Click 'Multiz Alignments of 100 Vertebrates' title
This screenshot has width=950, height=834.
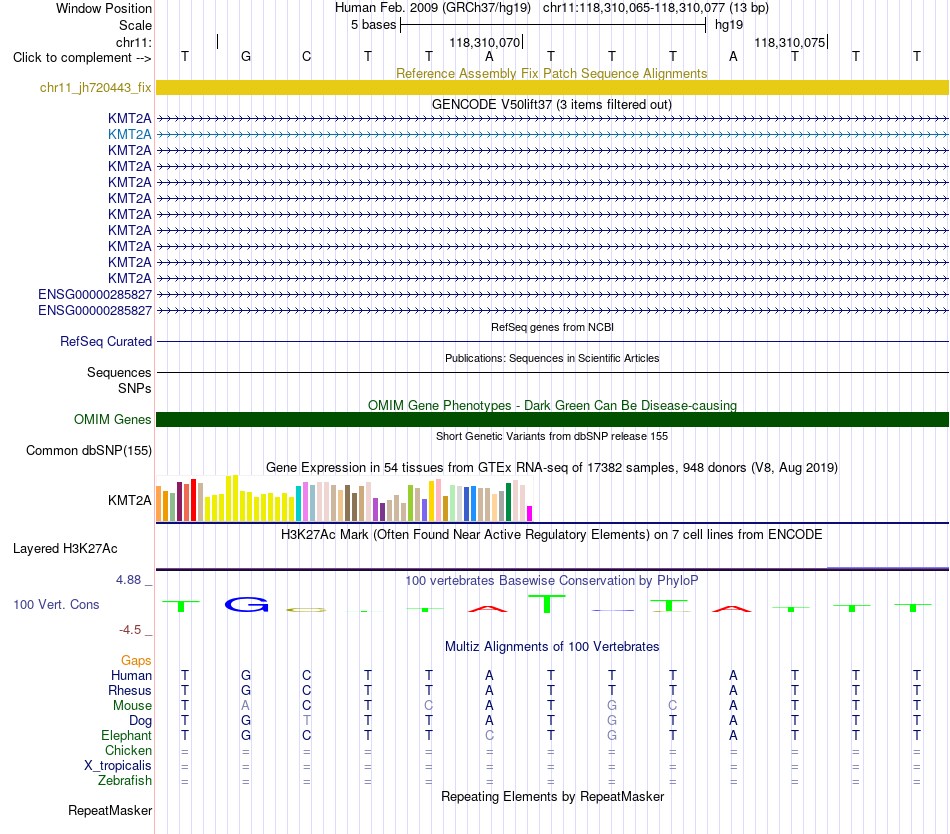[552, 646]
